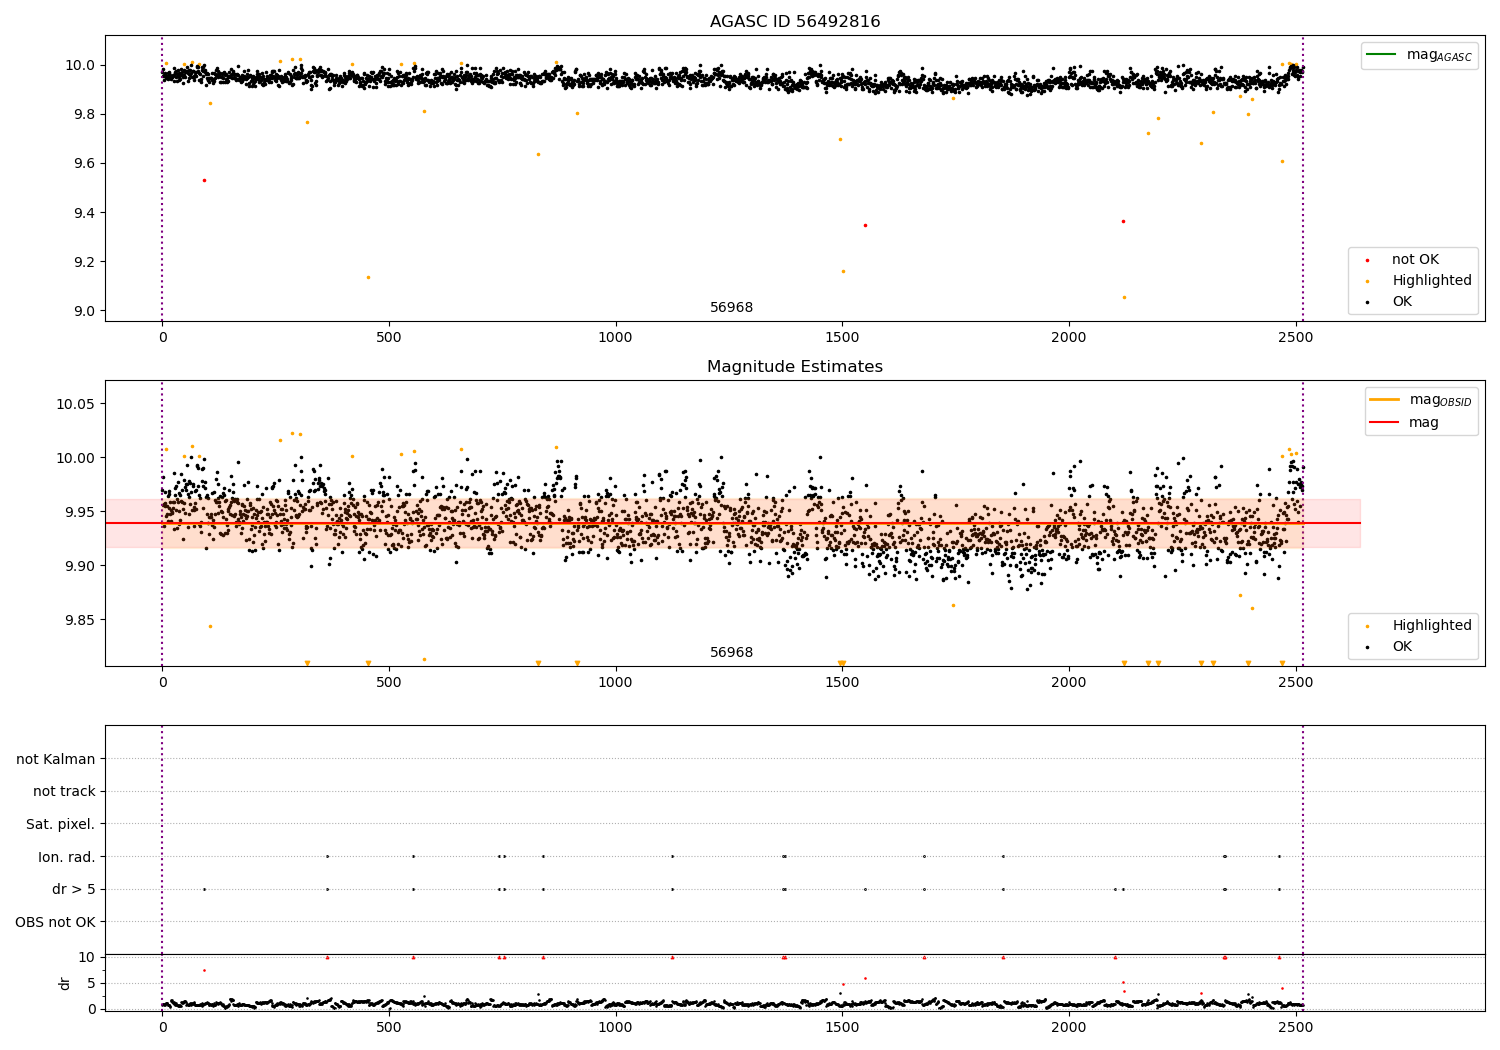Click 'Highlighted' legend entry in top plot
The height and width of the screenshot is (1050, 1500).
[1420, 281]
